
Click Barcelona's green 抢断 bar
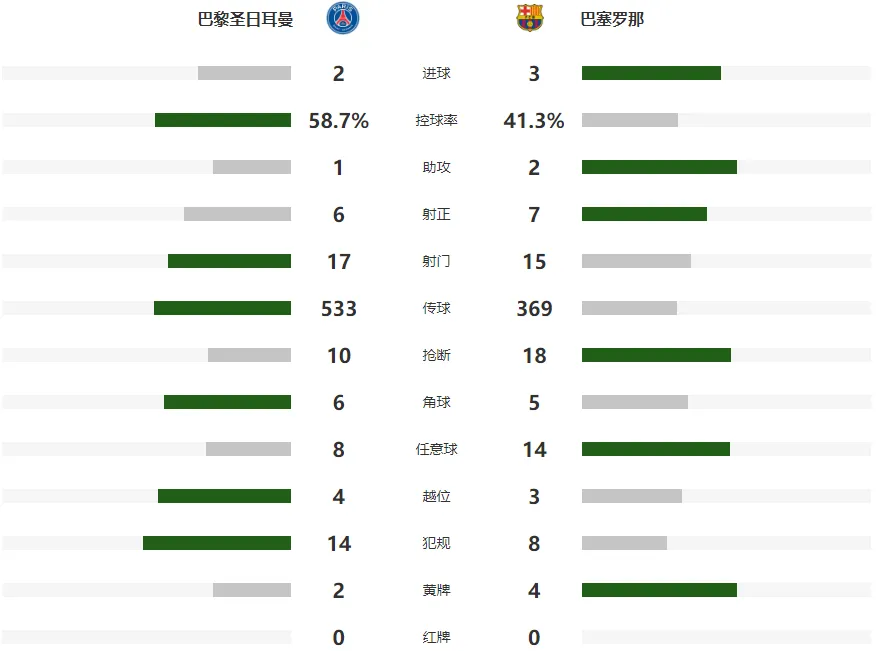[x=656, y=355]
